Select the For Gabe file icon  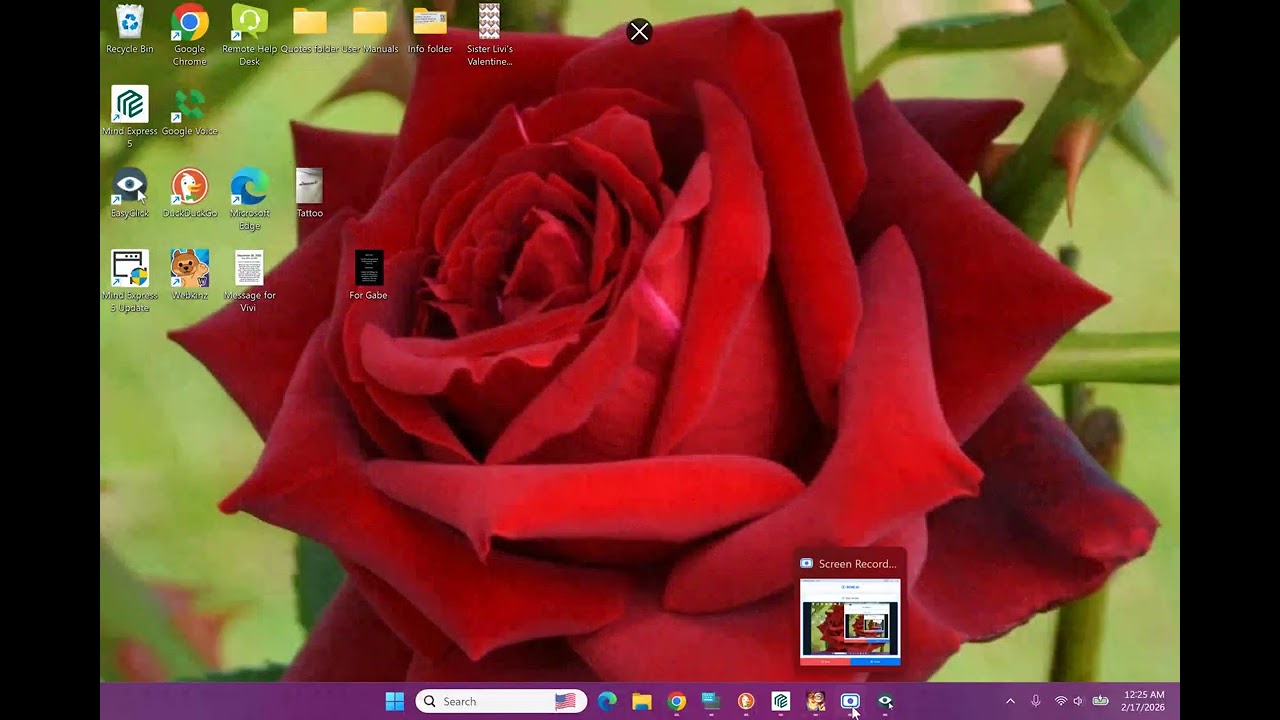[369, 275]
